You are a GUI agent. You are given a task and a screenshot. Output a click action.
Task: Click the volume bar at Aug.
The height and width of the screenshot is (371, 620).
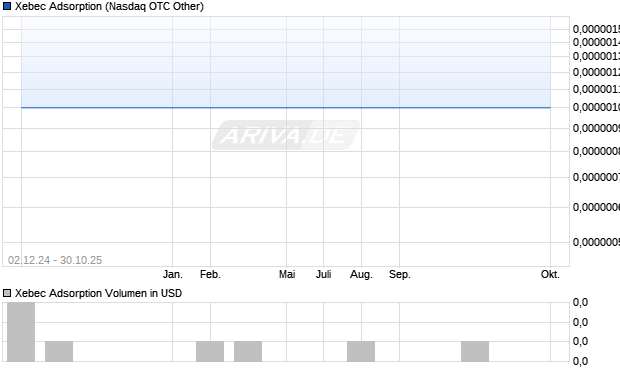click(361, 351)
